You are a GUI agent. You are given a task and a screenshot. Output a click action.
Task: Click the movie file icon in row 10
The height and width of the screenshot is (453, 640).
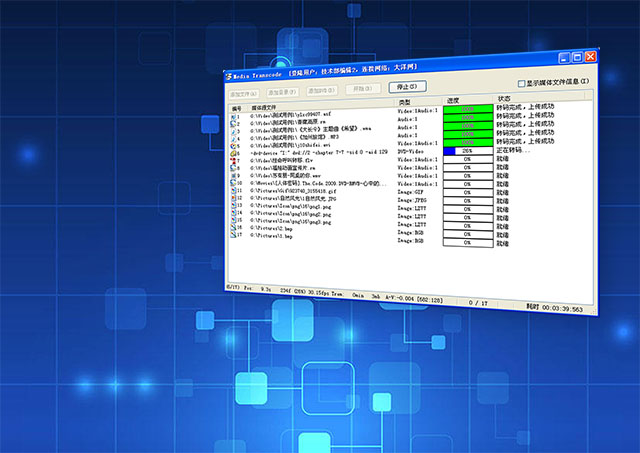pyautogui.click(x=233, y=183)
